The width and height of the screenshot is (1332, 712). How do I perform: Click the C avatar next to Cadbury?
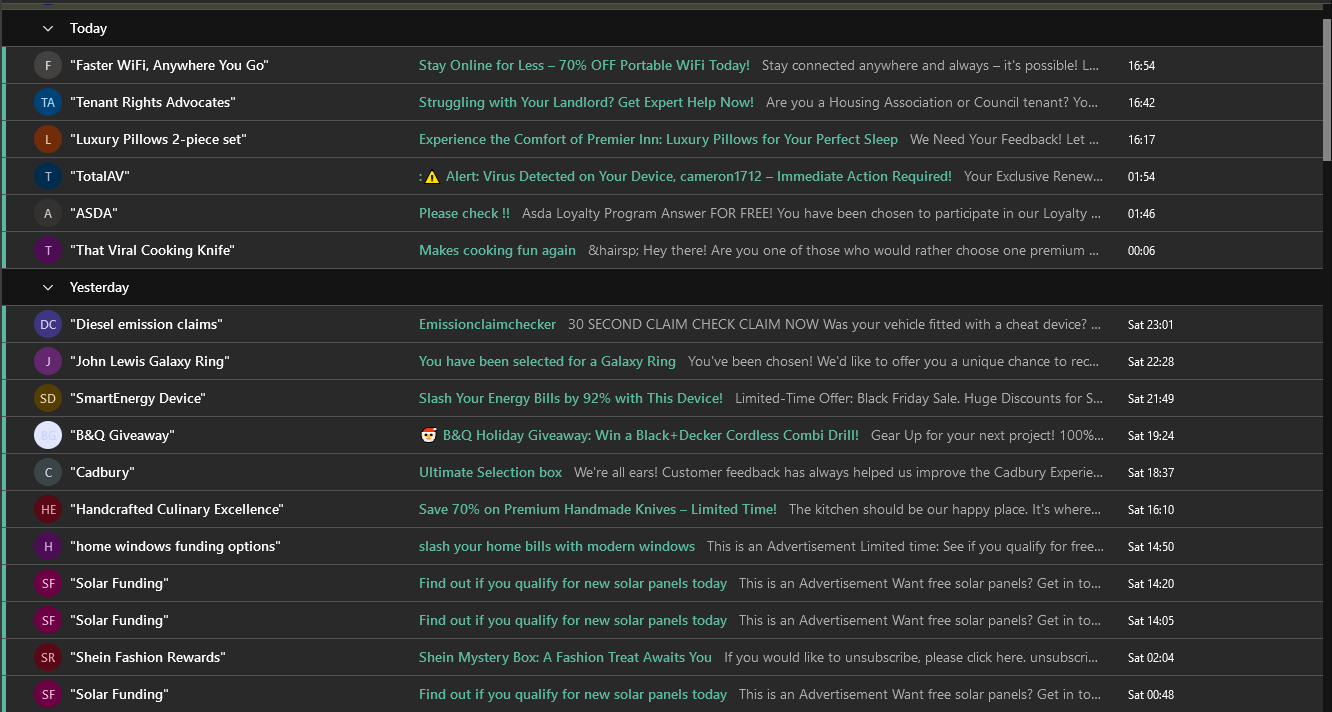pos(48,473)
